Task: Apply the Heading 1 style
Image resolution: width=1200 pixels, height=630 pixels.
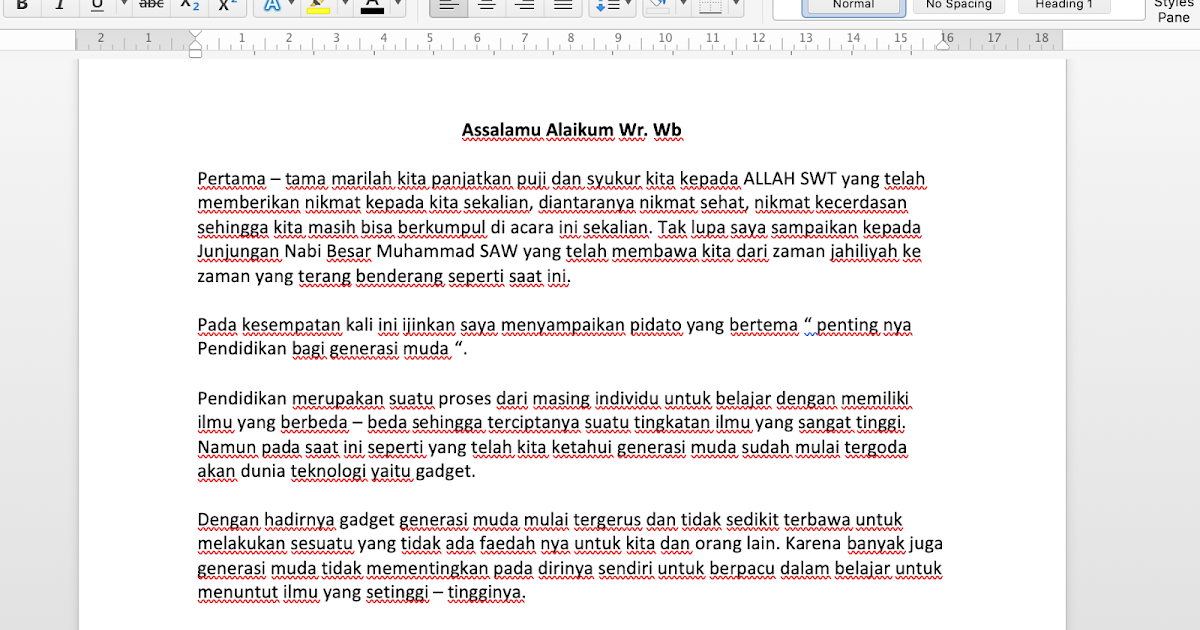Action: click(1064, 5)
